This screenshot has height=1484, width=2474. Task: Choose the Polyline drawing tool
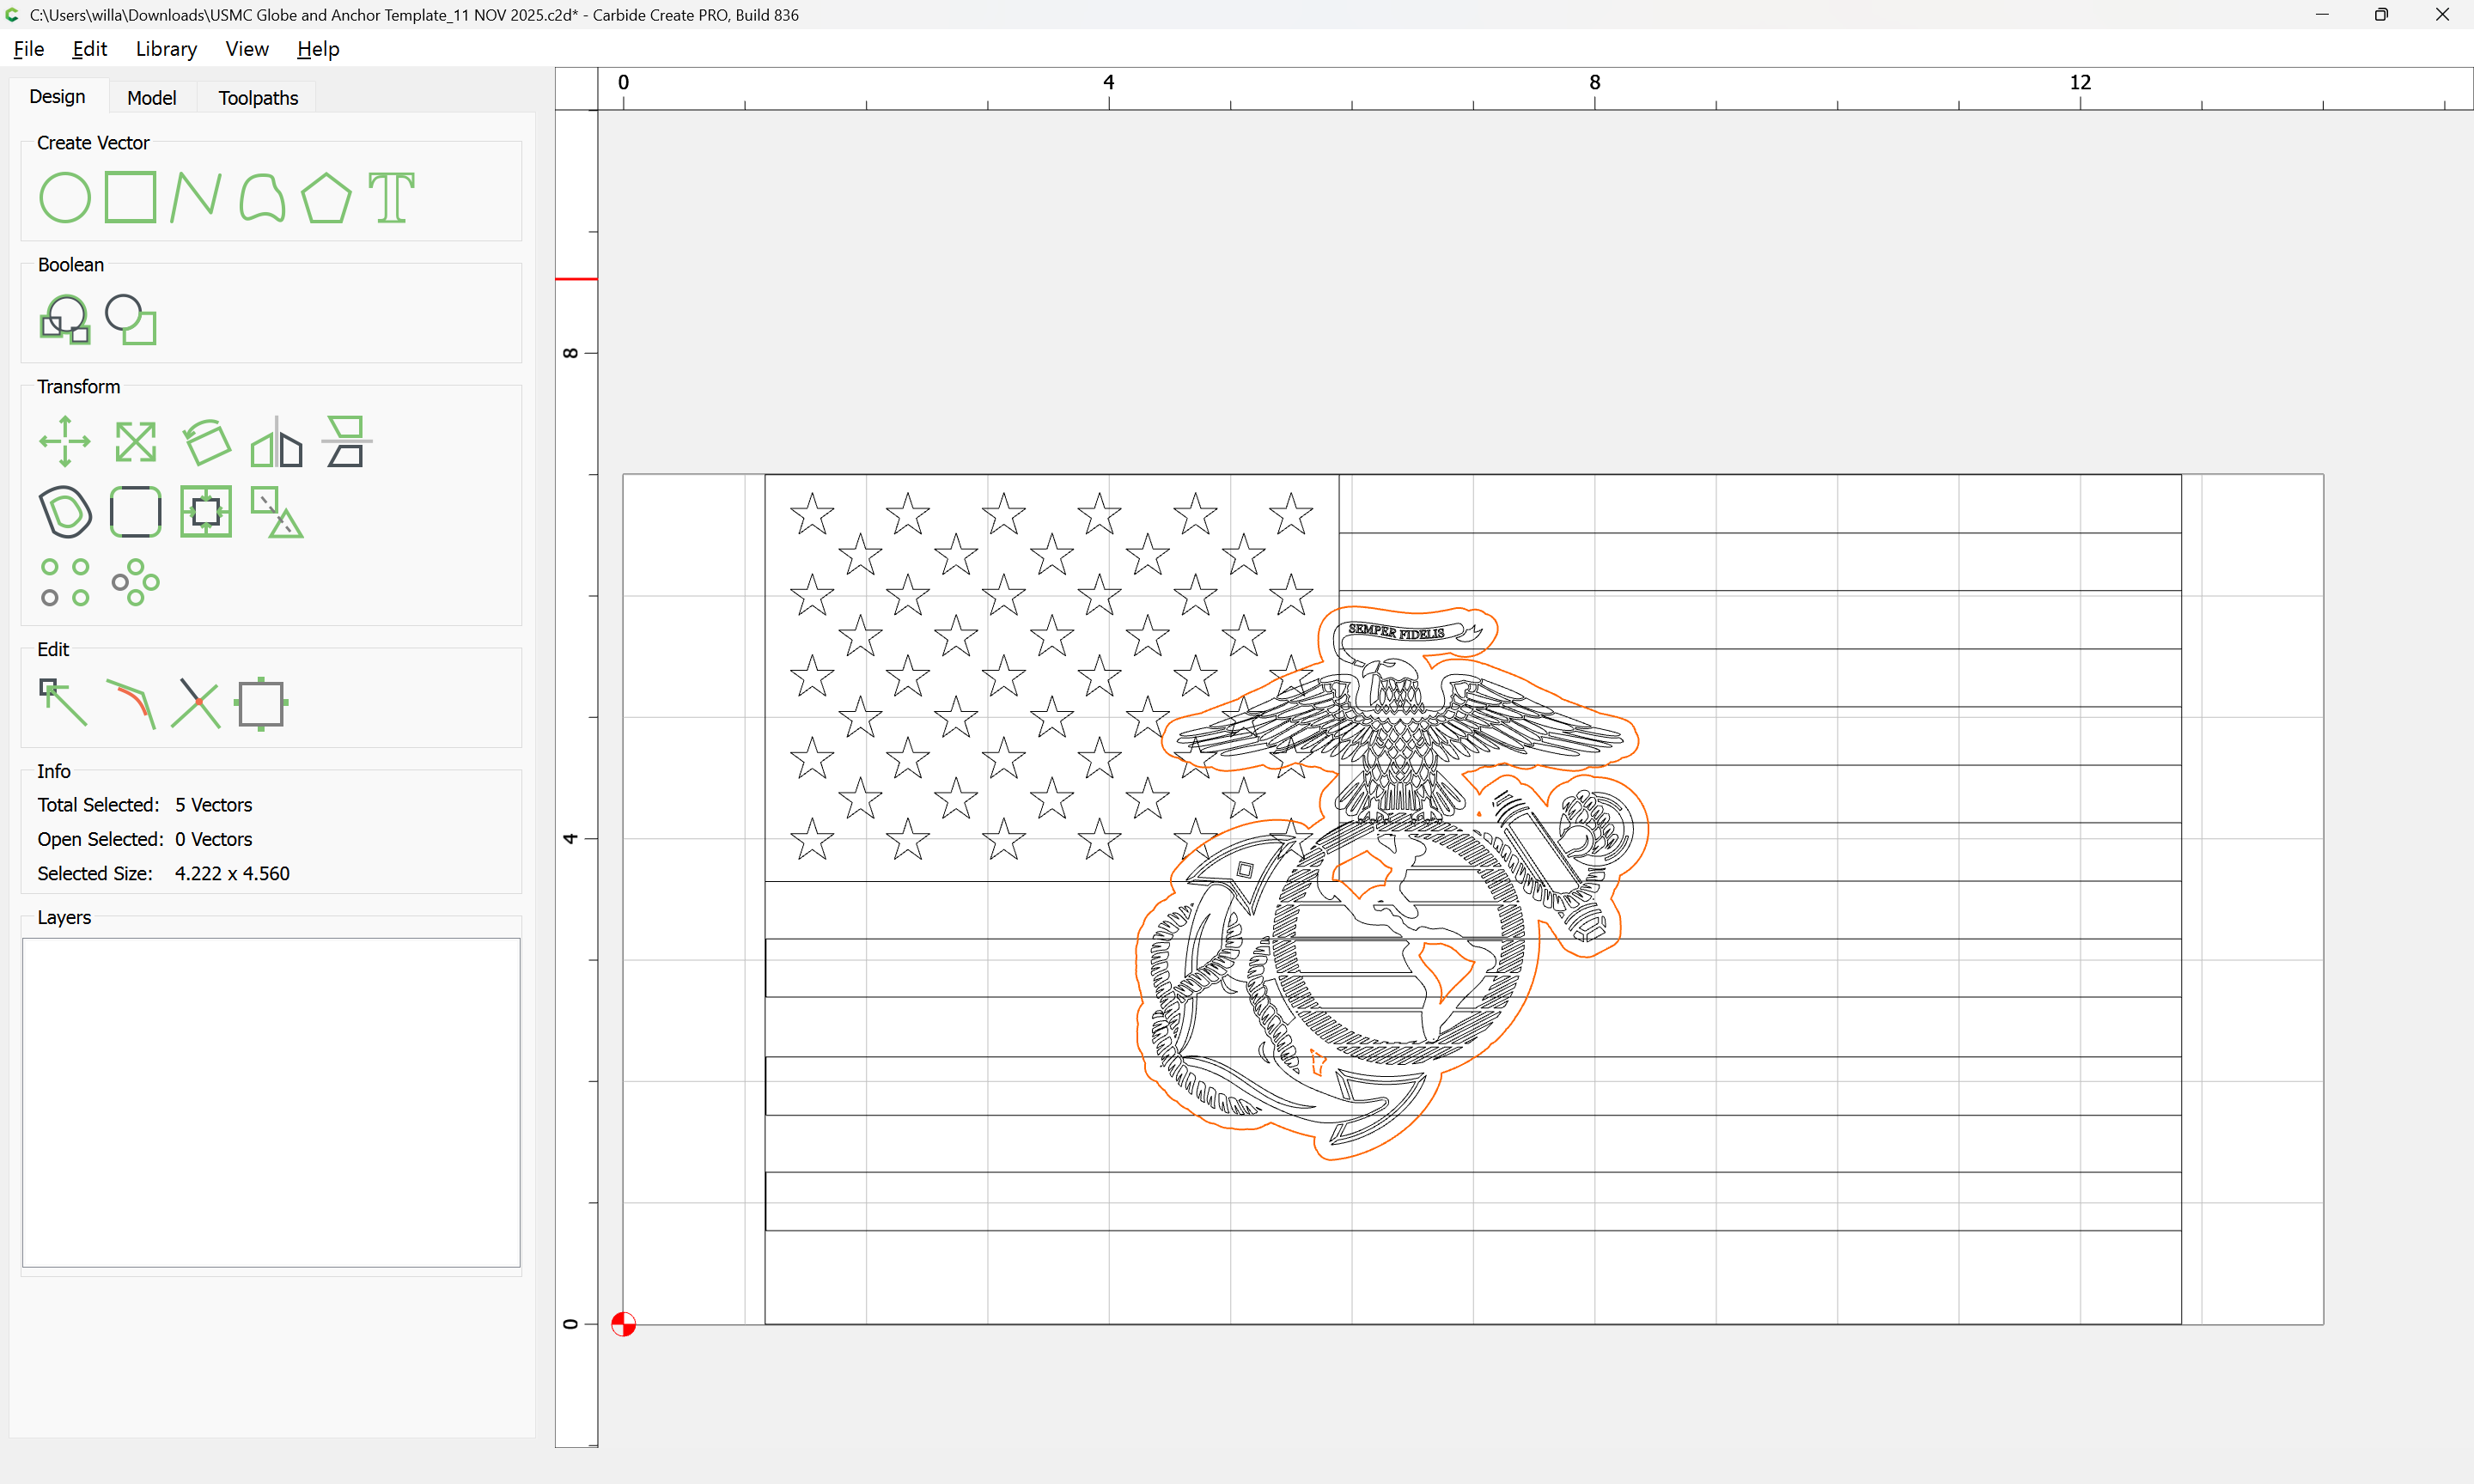pyautogui.click(x=195, y=197)
